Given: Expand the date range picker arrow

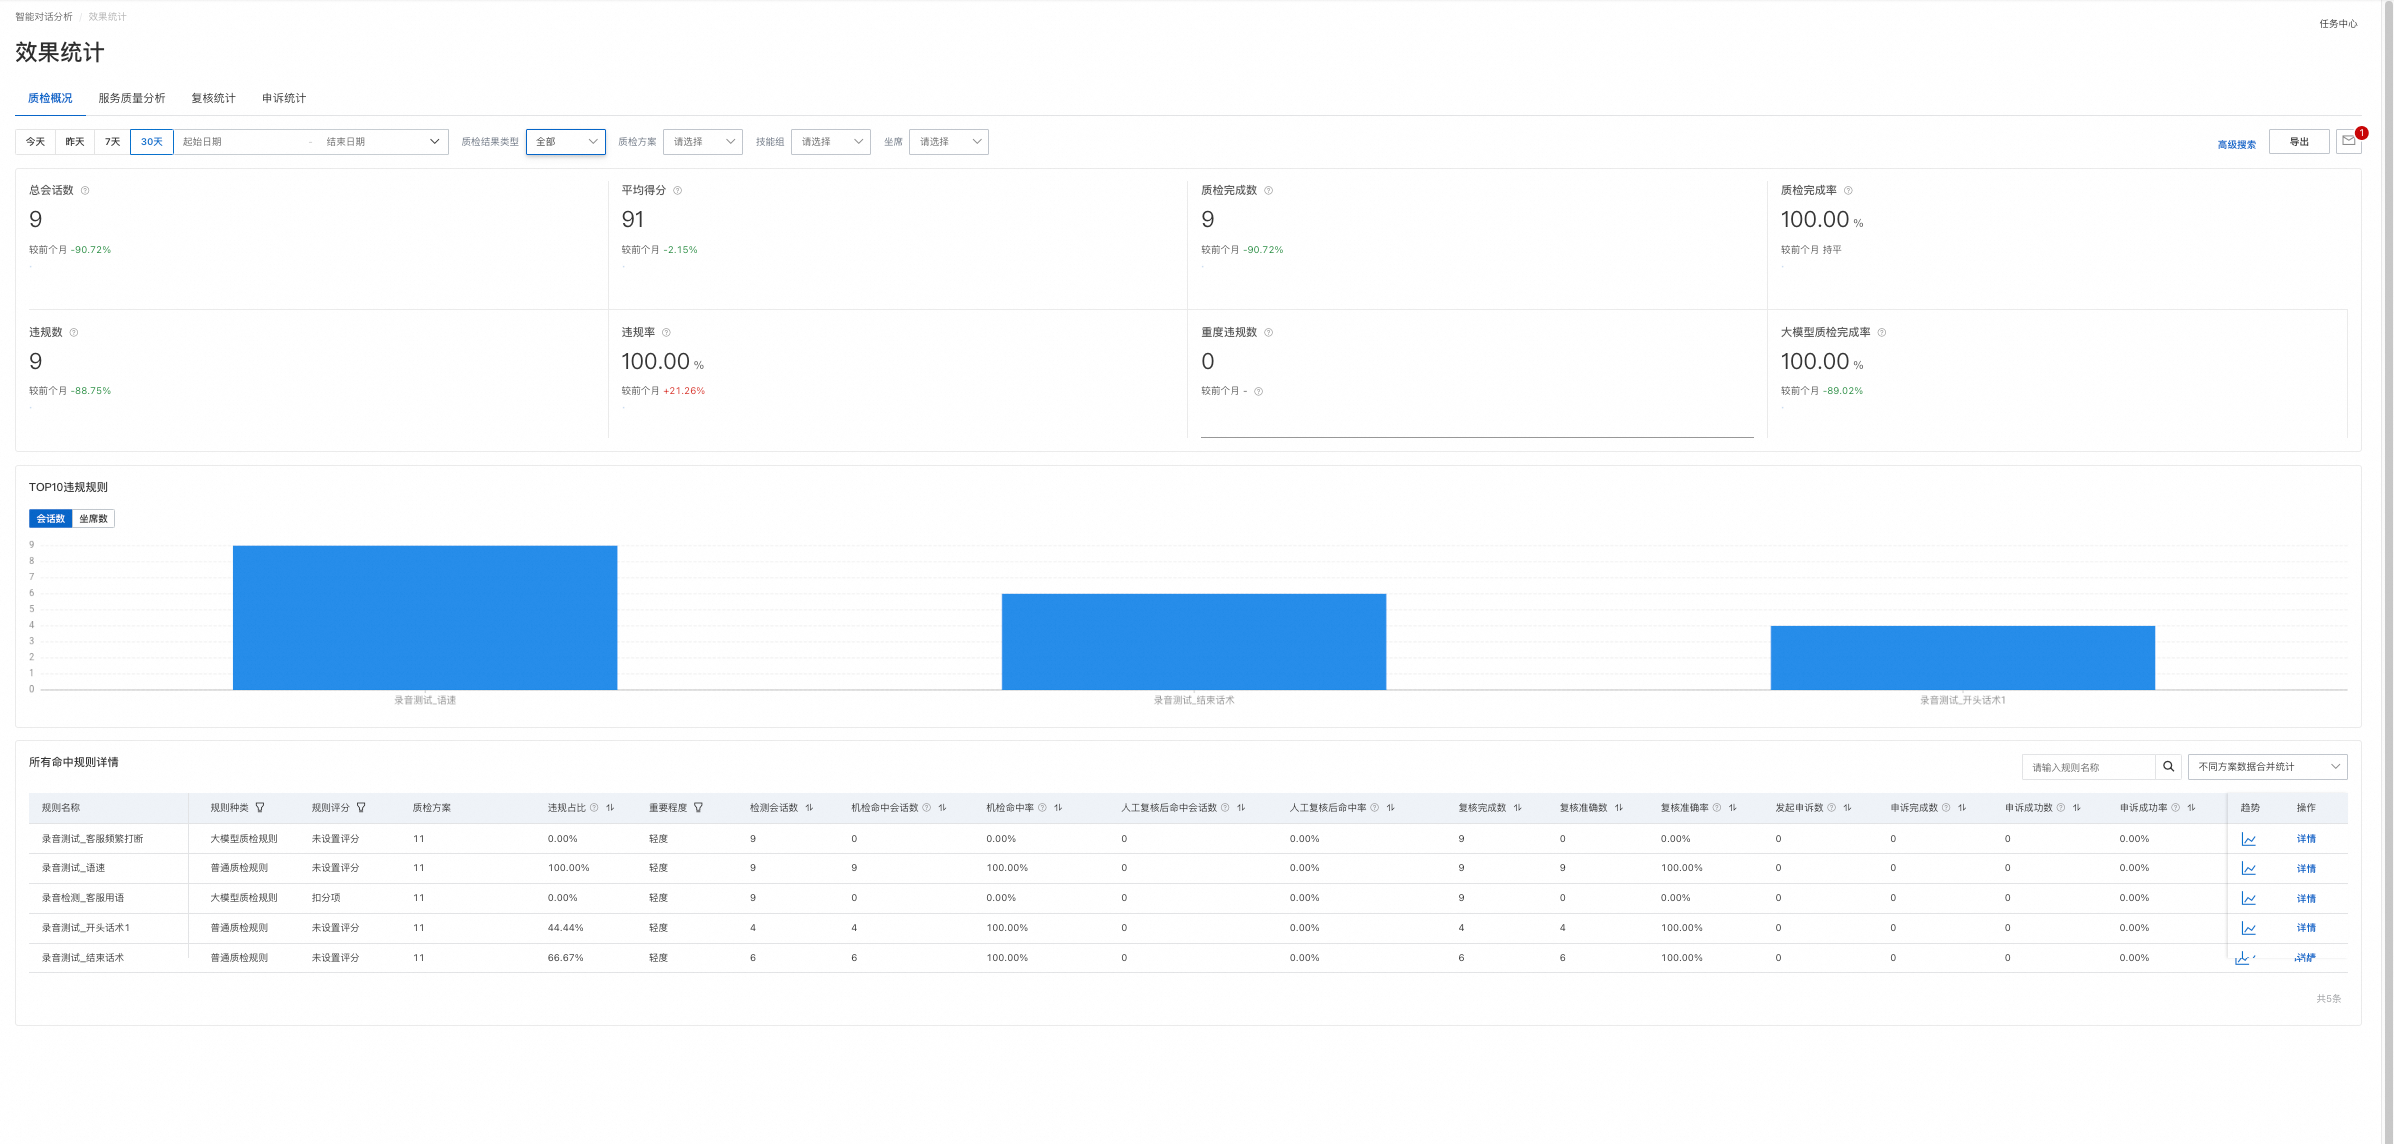Looking at the screenshot, I should tap(434, 142).
